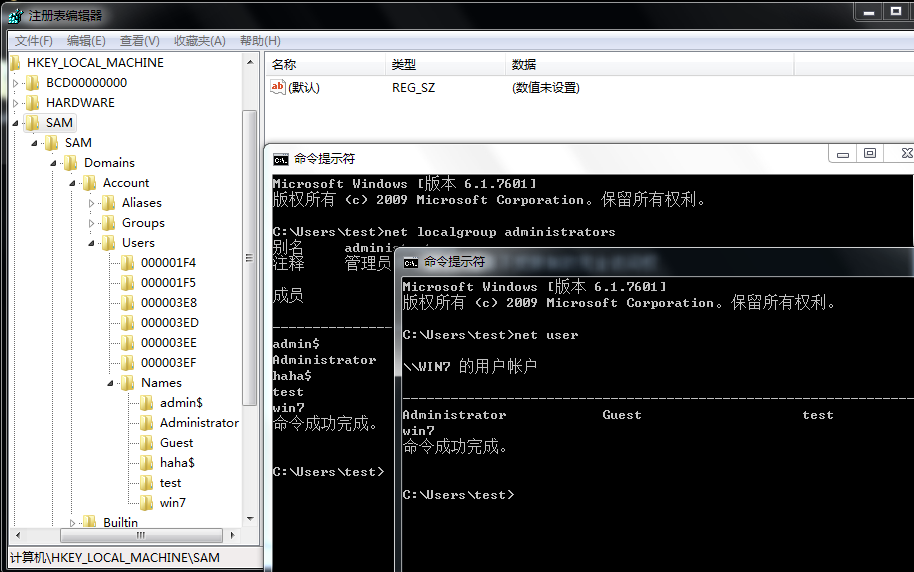The width and height of the screenshot is (914, 572).
Task: Open the 帮助(H) menu
Action: [260, 41]
